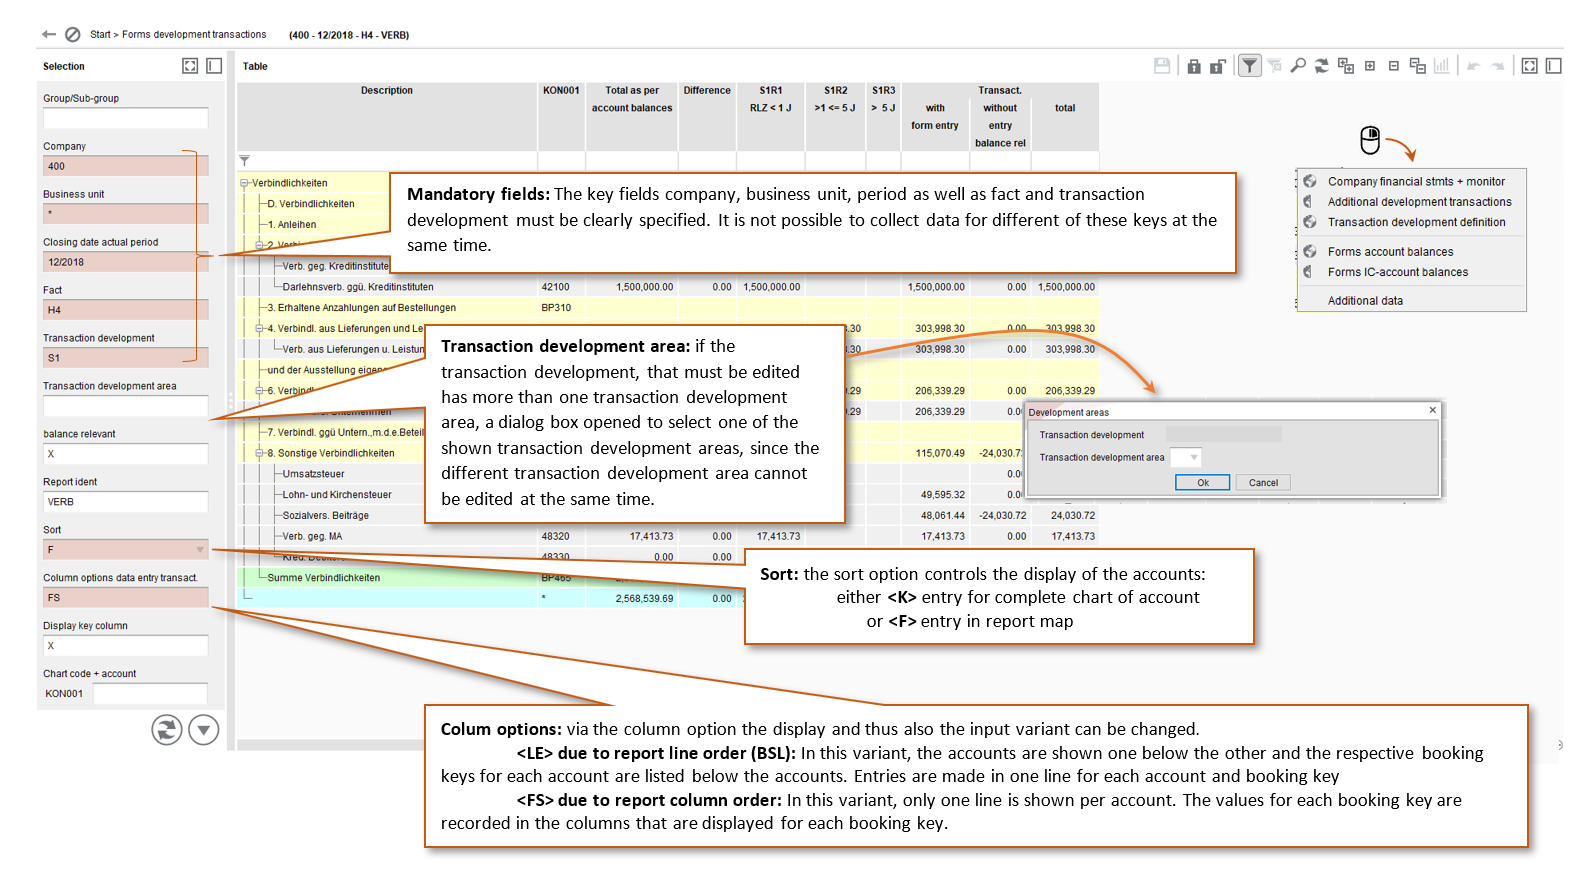Click the single minus collapse level icon
The image size is (1580, 884).
click(1394, 66)
